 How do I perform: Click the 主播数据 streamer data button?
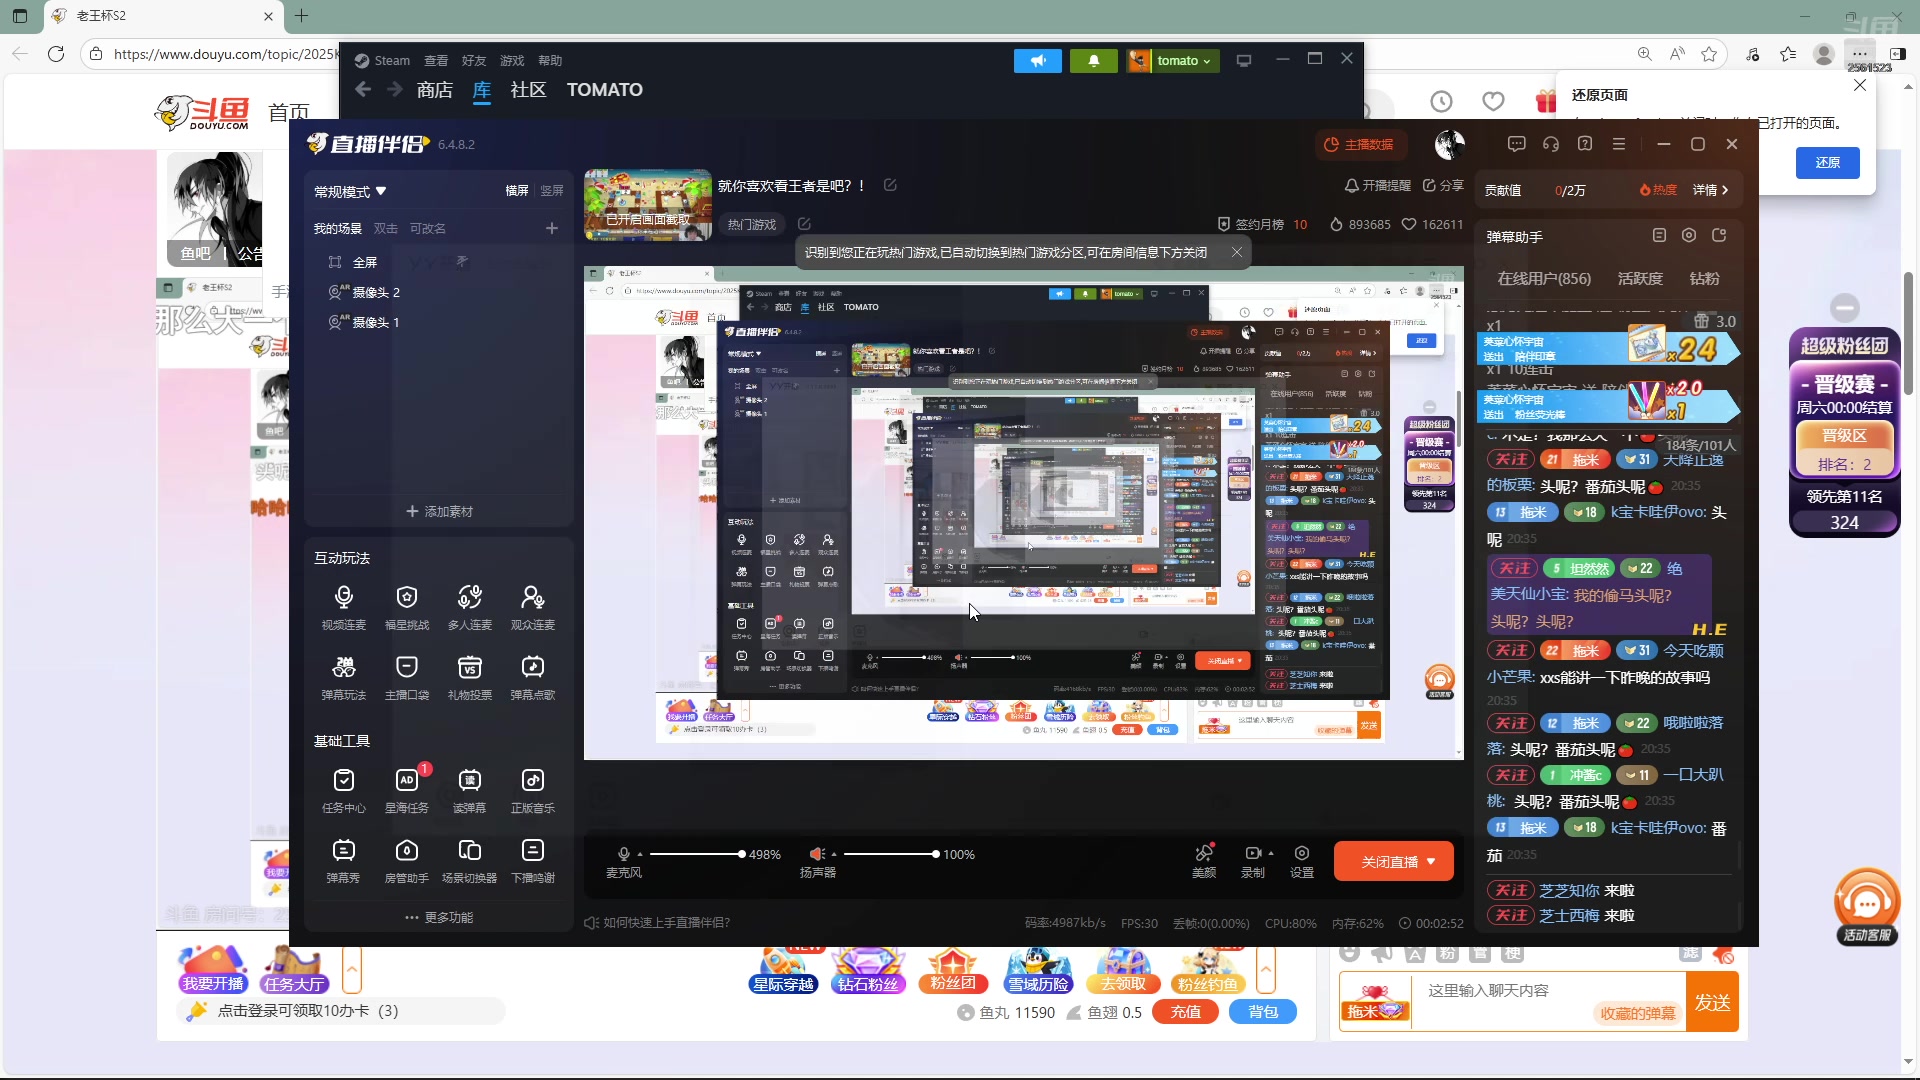tap(1360, 145)
